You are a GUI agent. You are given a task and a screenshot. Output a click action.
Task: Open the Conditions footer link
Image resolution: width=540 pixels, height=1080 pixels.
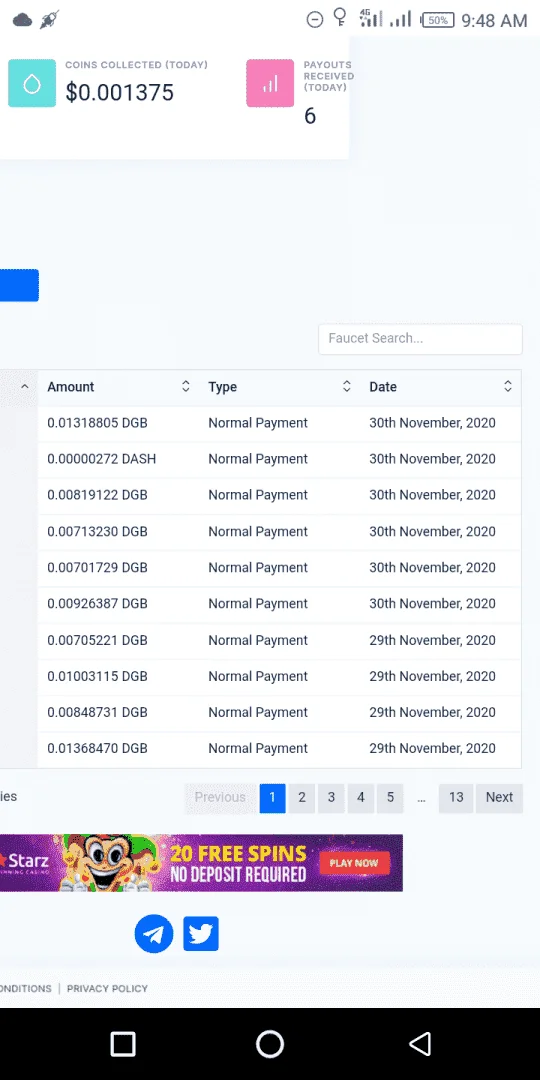click(x=25, y=988)
